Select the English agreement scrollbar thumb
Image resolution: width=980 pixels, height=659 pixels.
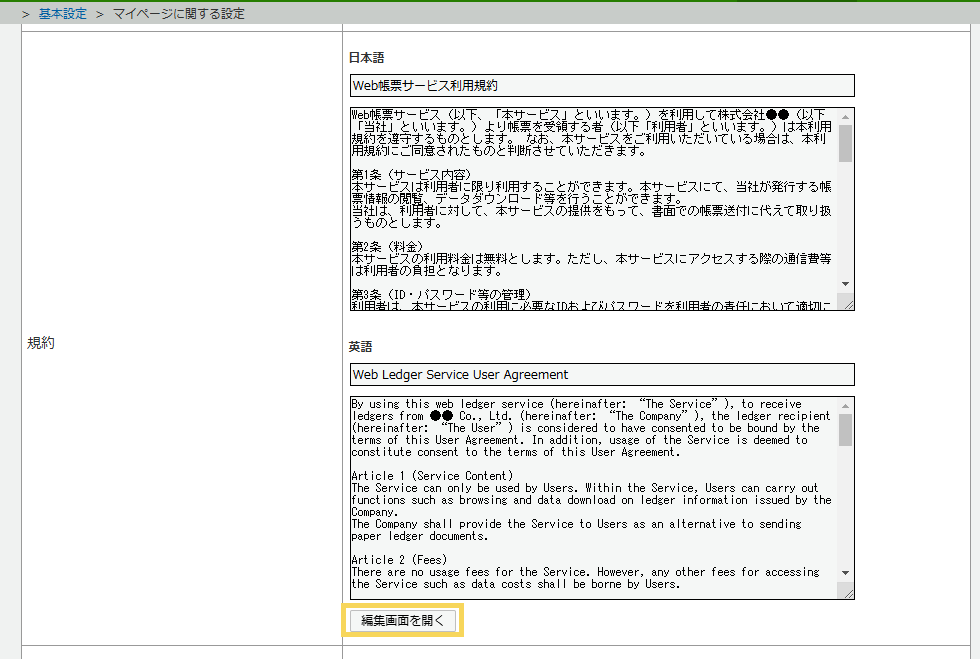[845, 431]
